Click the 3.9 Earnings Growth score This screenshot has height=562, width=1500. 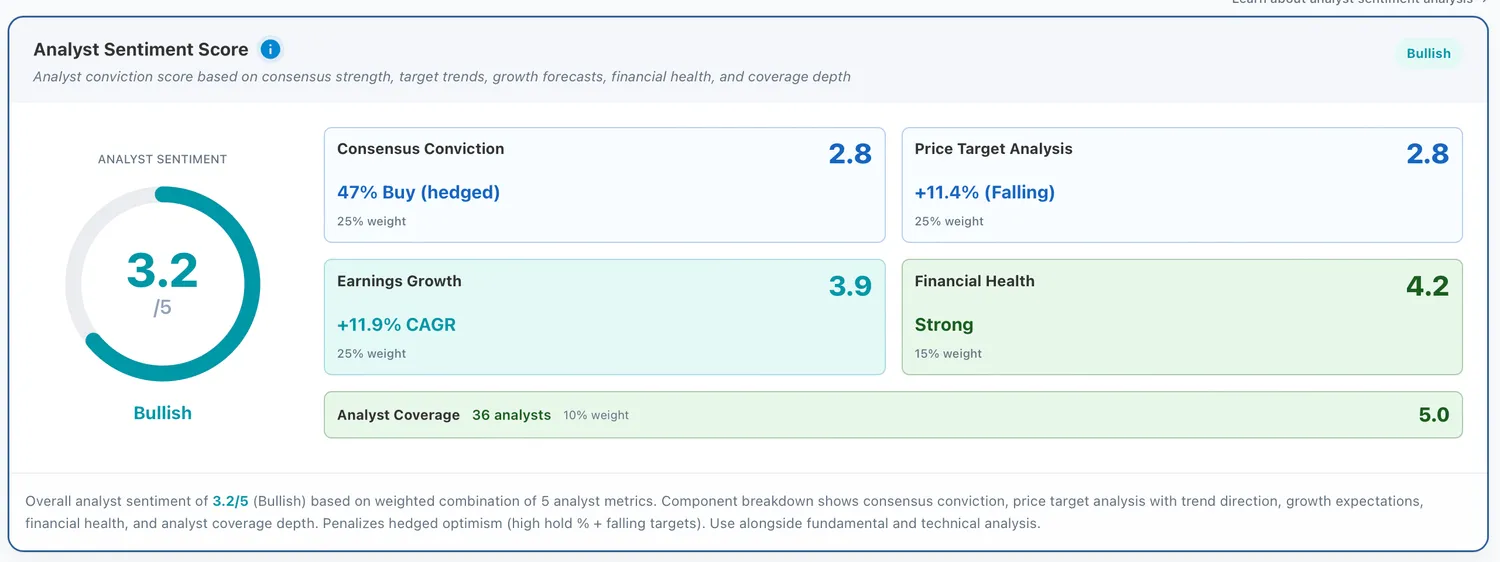[x=850, y=286]
